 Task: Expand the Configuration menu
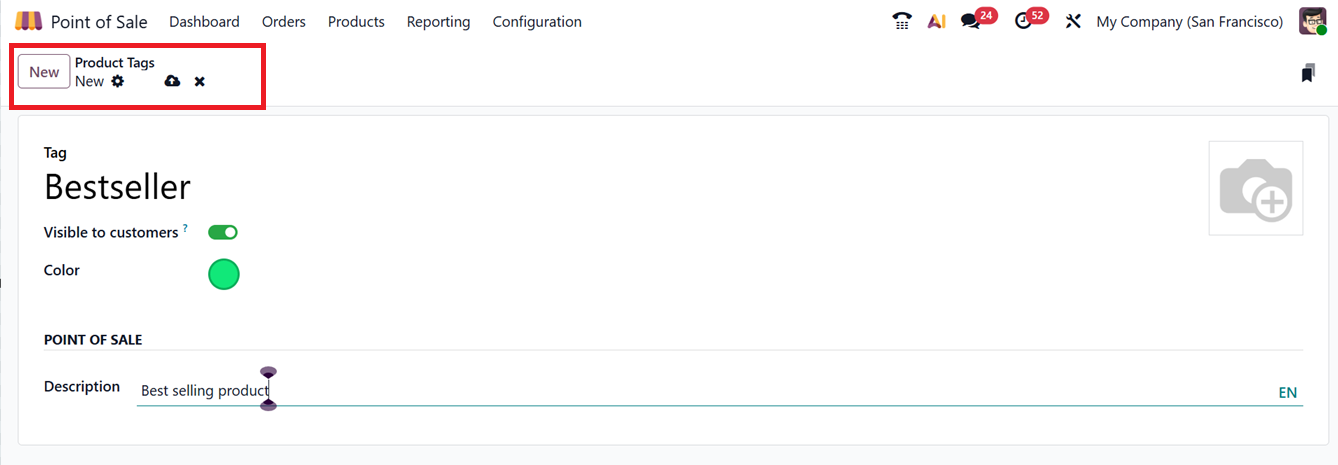click(537, 21)
